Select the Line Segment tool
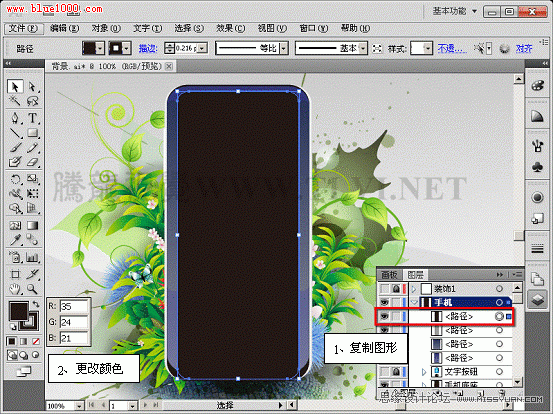Screen dimensions: 553x414 point(15,133)
